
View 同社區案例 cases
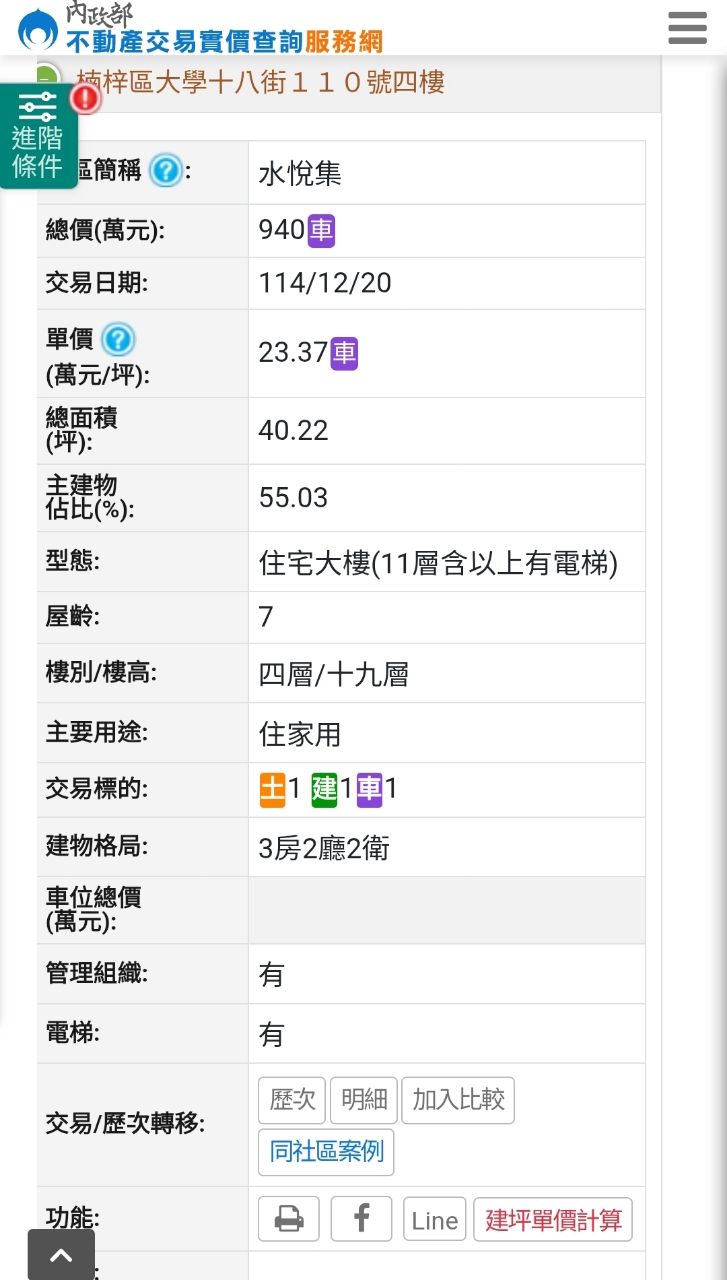(x=326, y=1152)
